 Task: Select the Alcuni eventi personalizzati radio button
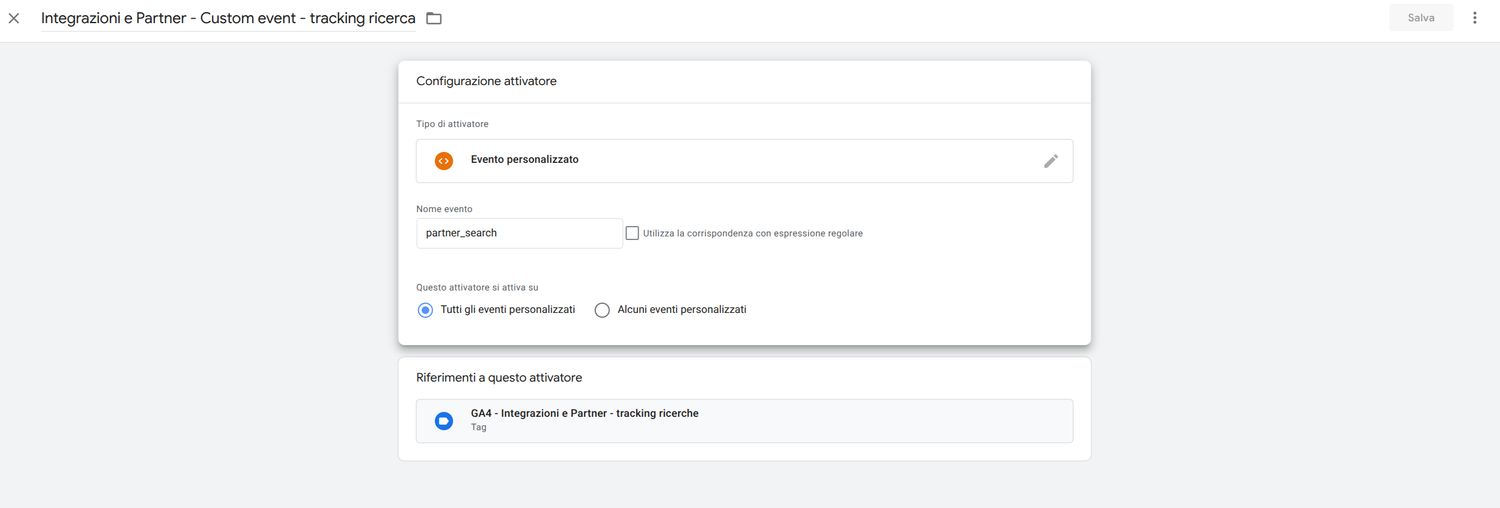[x=602, y=310]
